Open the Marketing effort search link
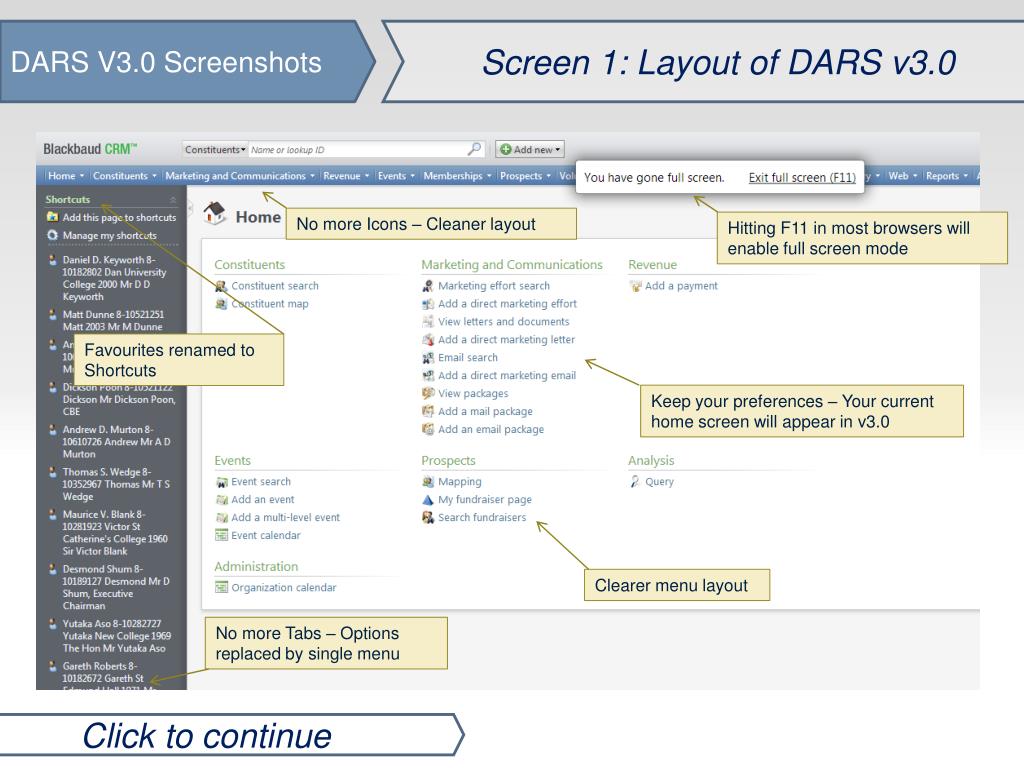 coord(494,286)
